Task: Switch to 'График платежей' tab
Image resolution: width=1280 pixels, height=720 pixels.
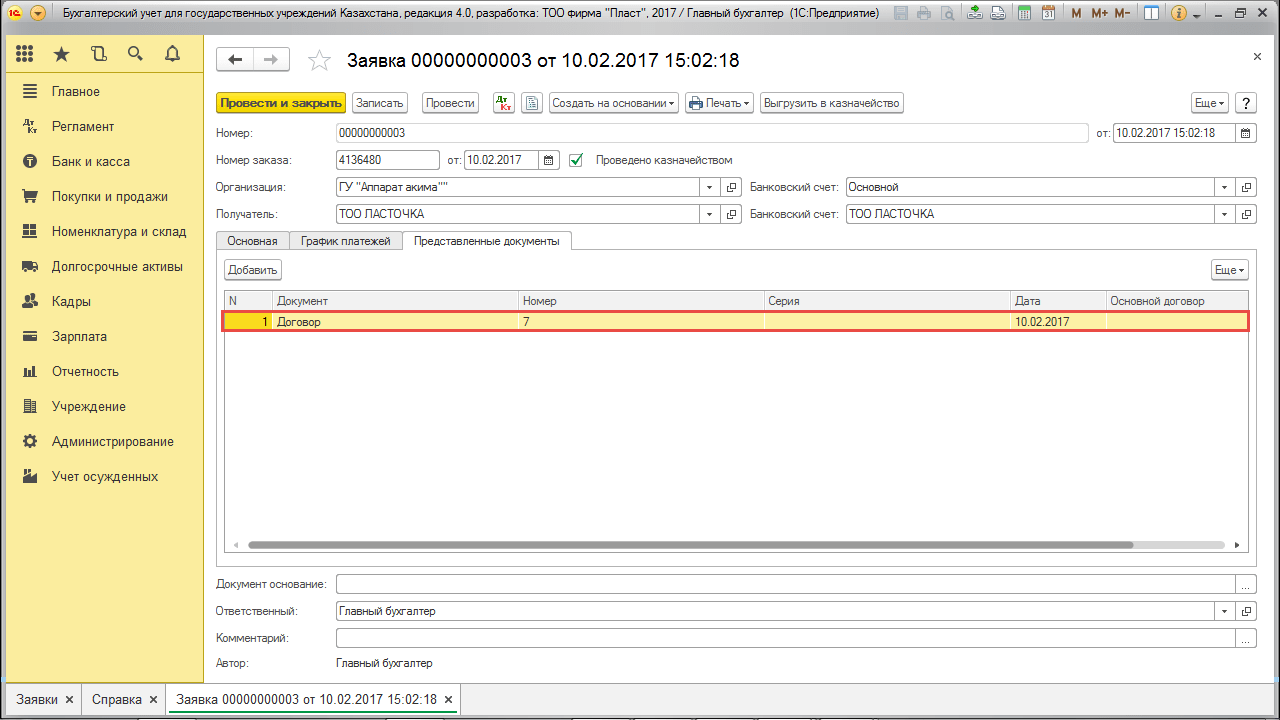Action: coord(346,241)
